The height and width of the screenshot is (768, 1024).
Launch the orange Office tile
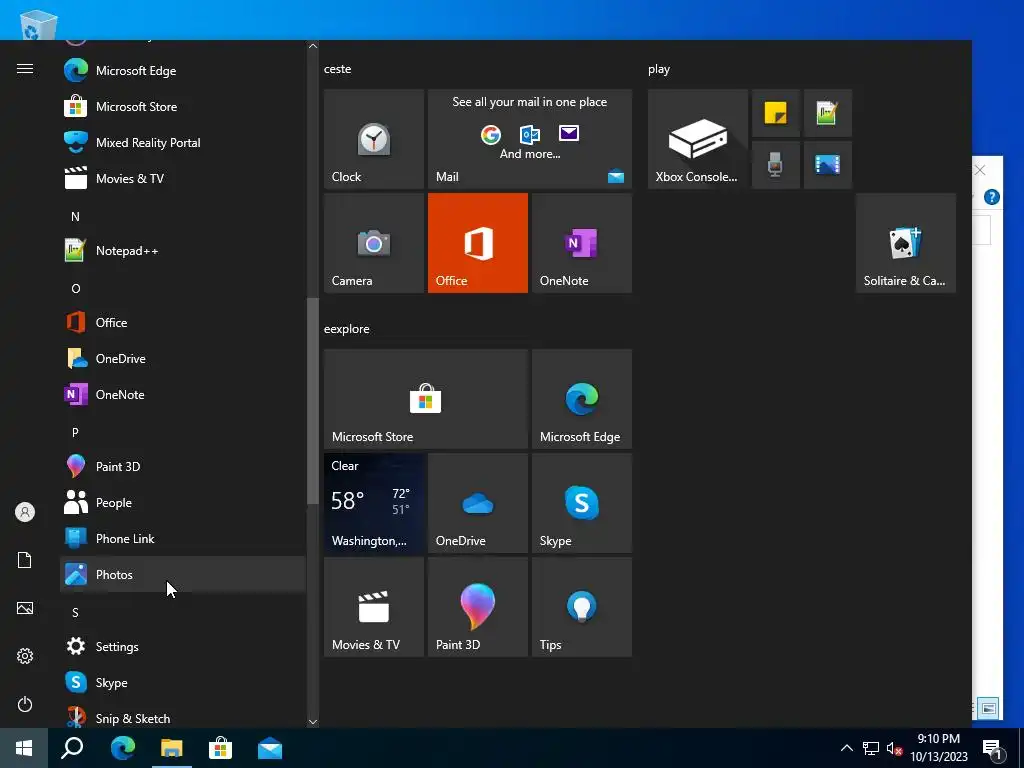tap(477, 243)
